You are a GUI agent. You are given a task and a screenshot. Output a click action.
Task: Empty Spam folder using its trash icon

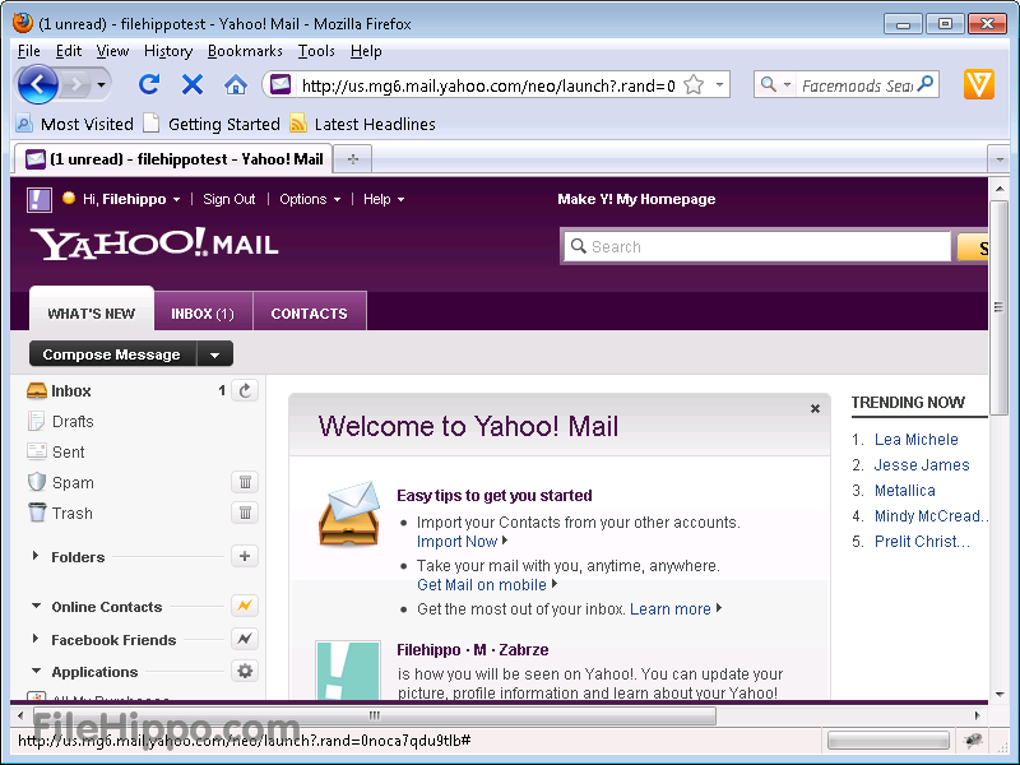pos(244,483)
